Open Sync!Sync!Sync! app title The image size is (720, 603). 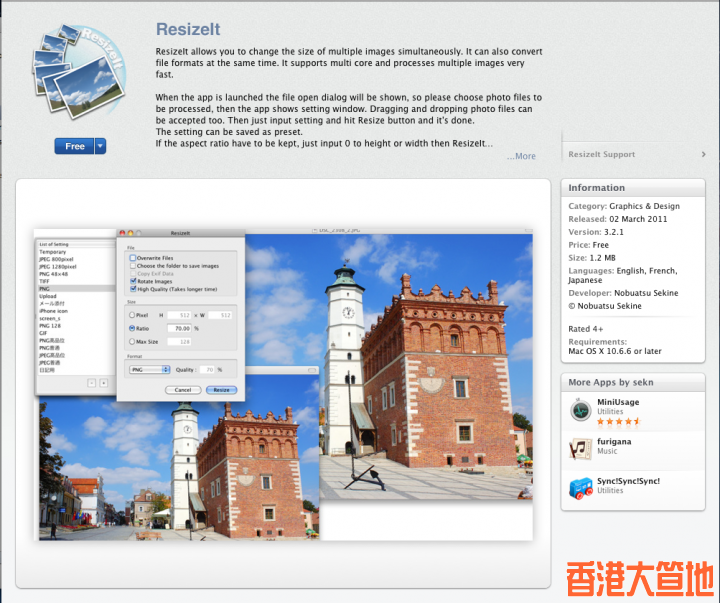(628, 481)
